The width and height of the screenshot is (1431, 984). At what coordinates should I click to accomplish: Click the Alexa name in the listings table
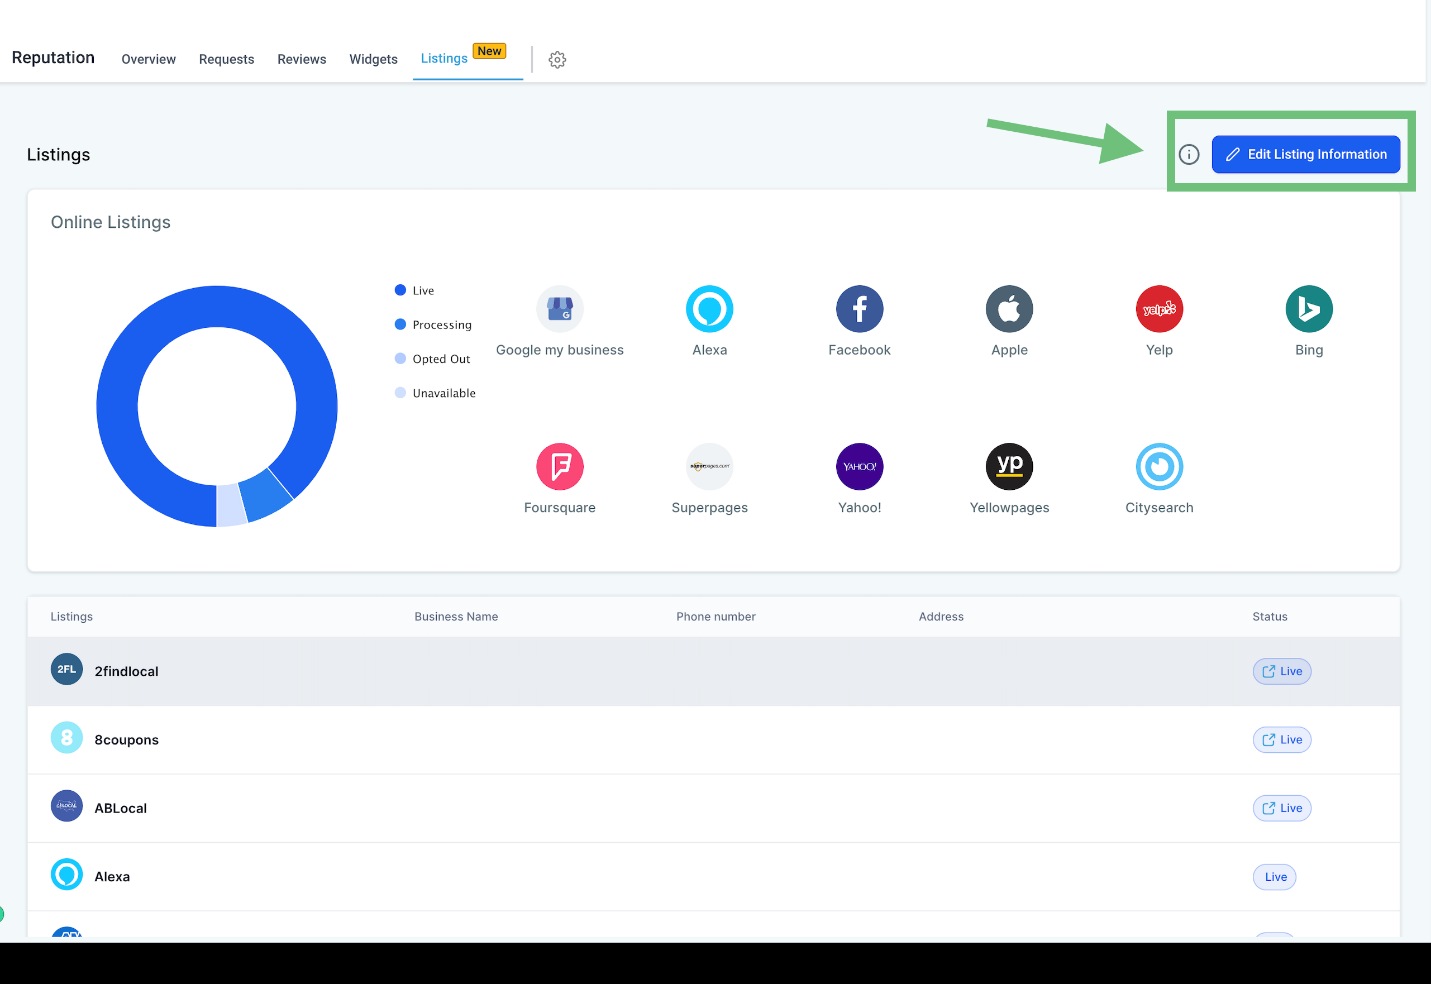point(112,877)
